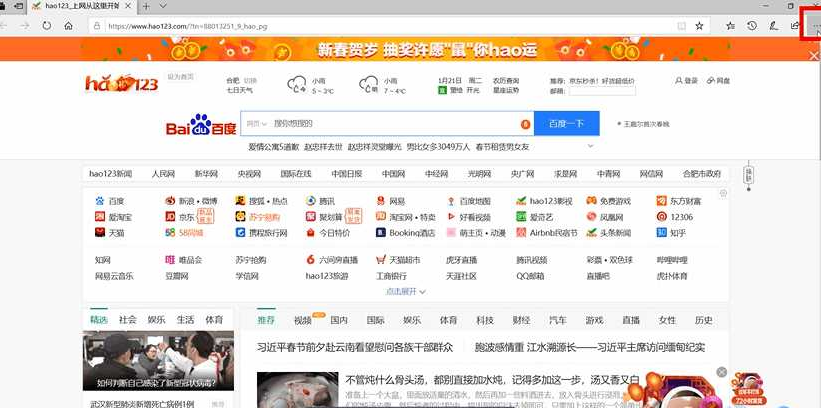The image size is (821, 408).
Task: Open 七日天气 forecast link
Action: [239, 91]
